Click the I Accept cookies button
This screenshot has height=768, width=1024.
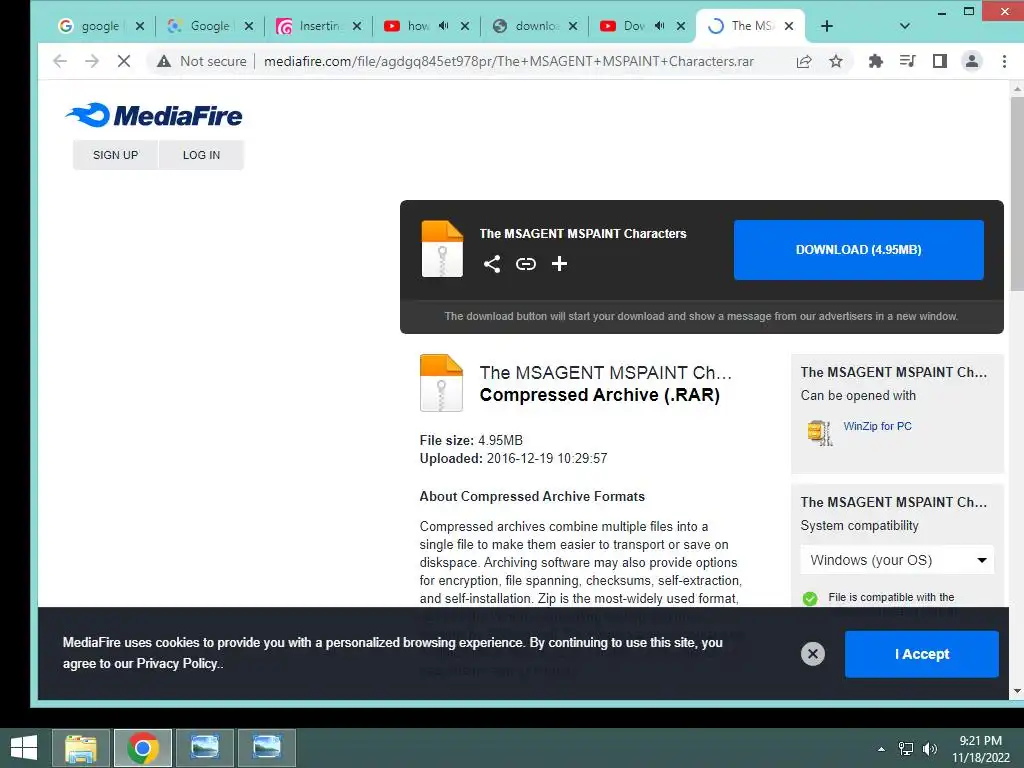921,654
